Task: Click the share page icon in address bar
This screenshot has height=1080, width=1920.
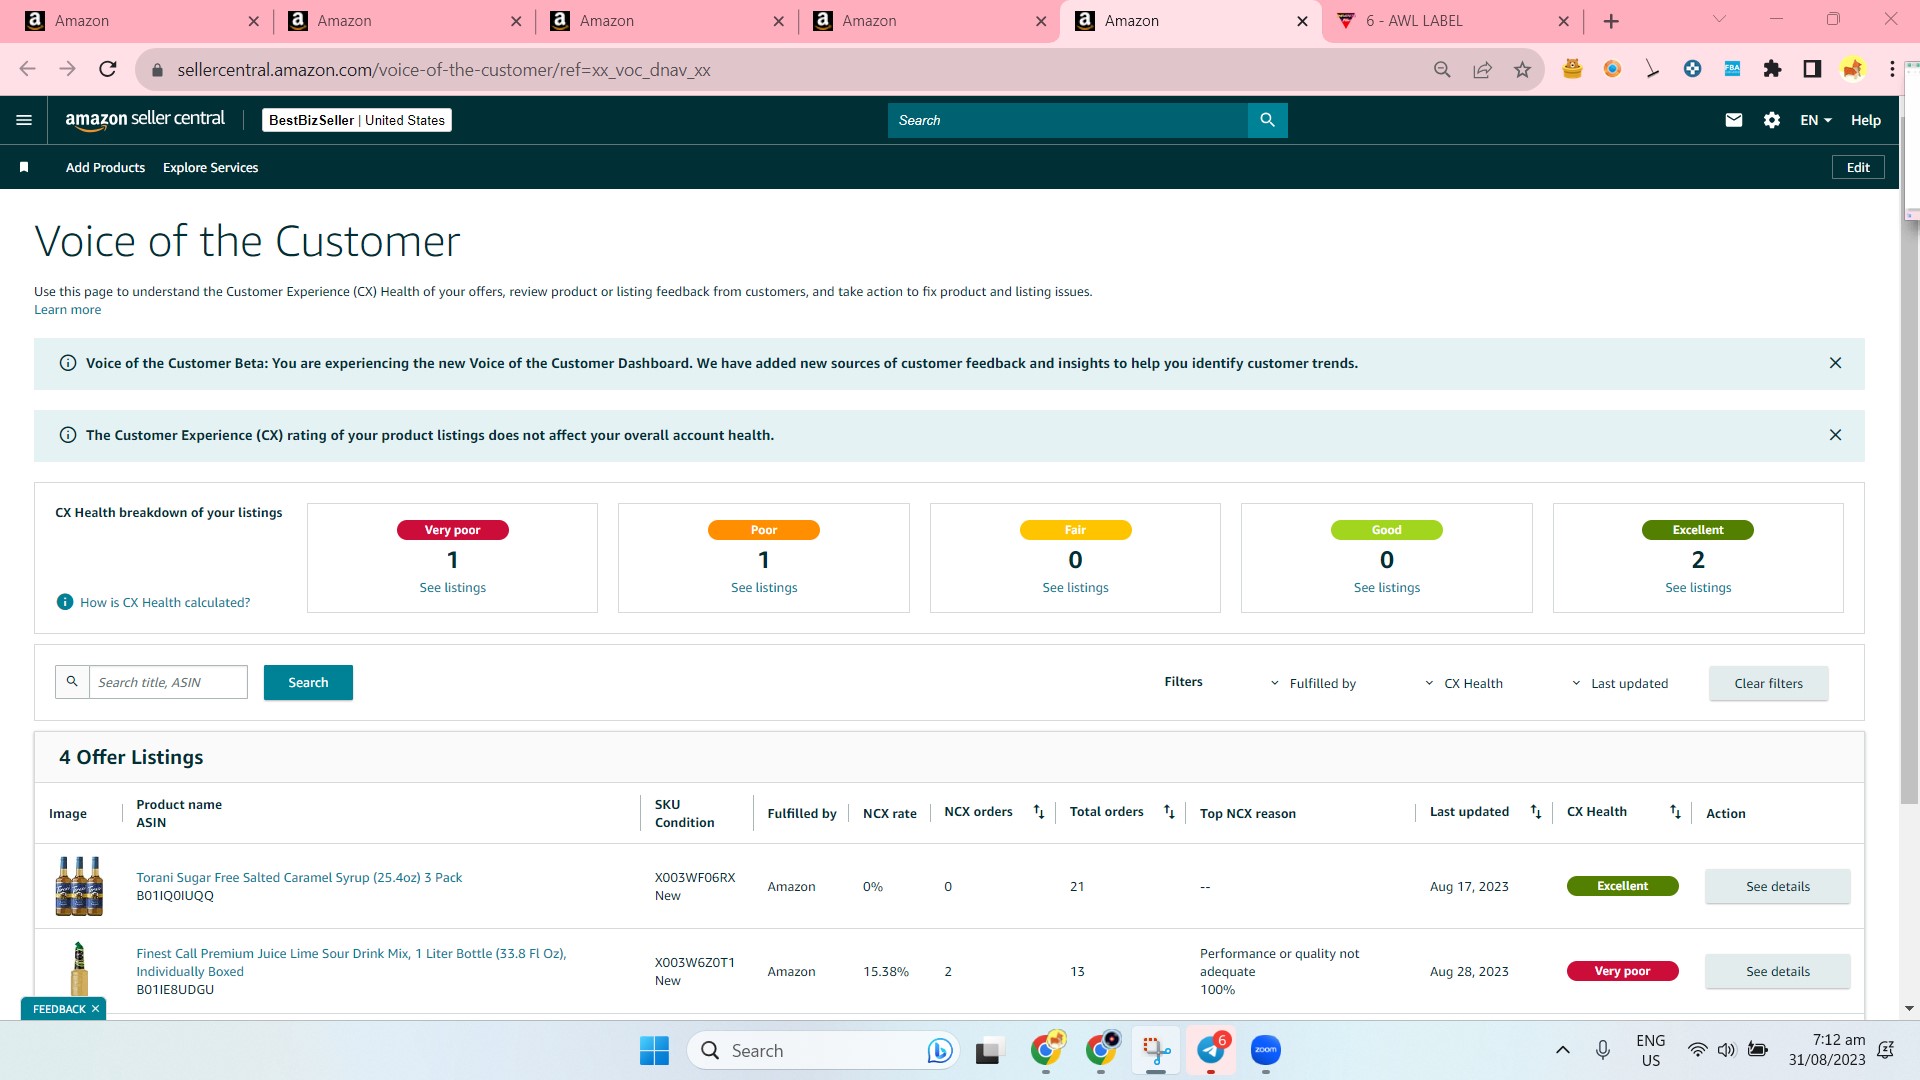Action: point(1482,69)
